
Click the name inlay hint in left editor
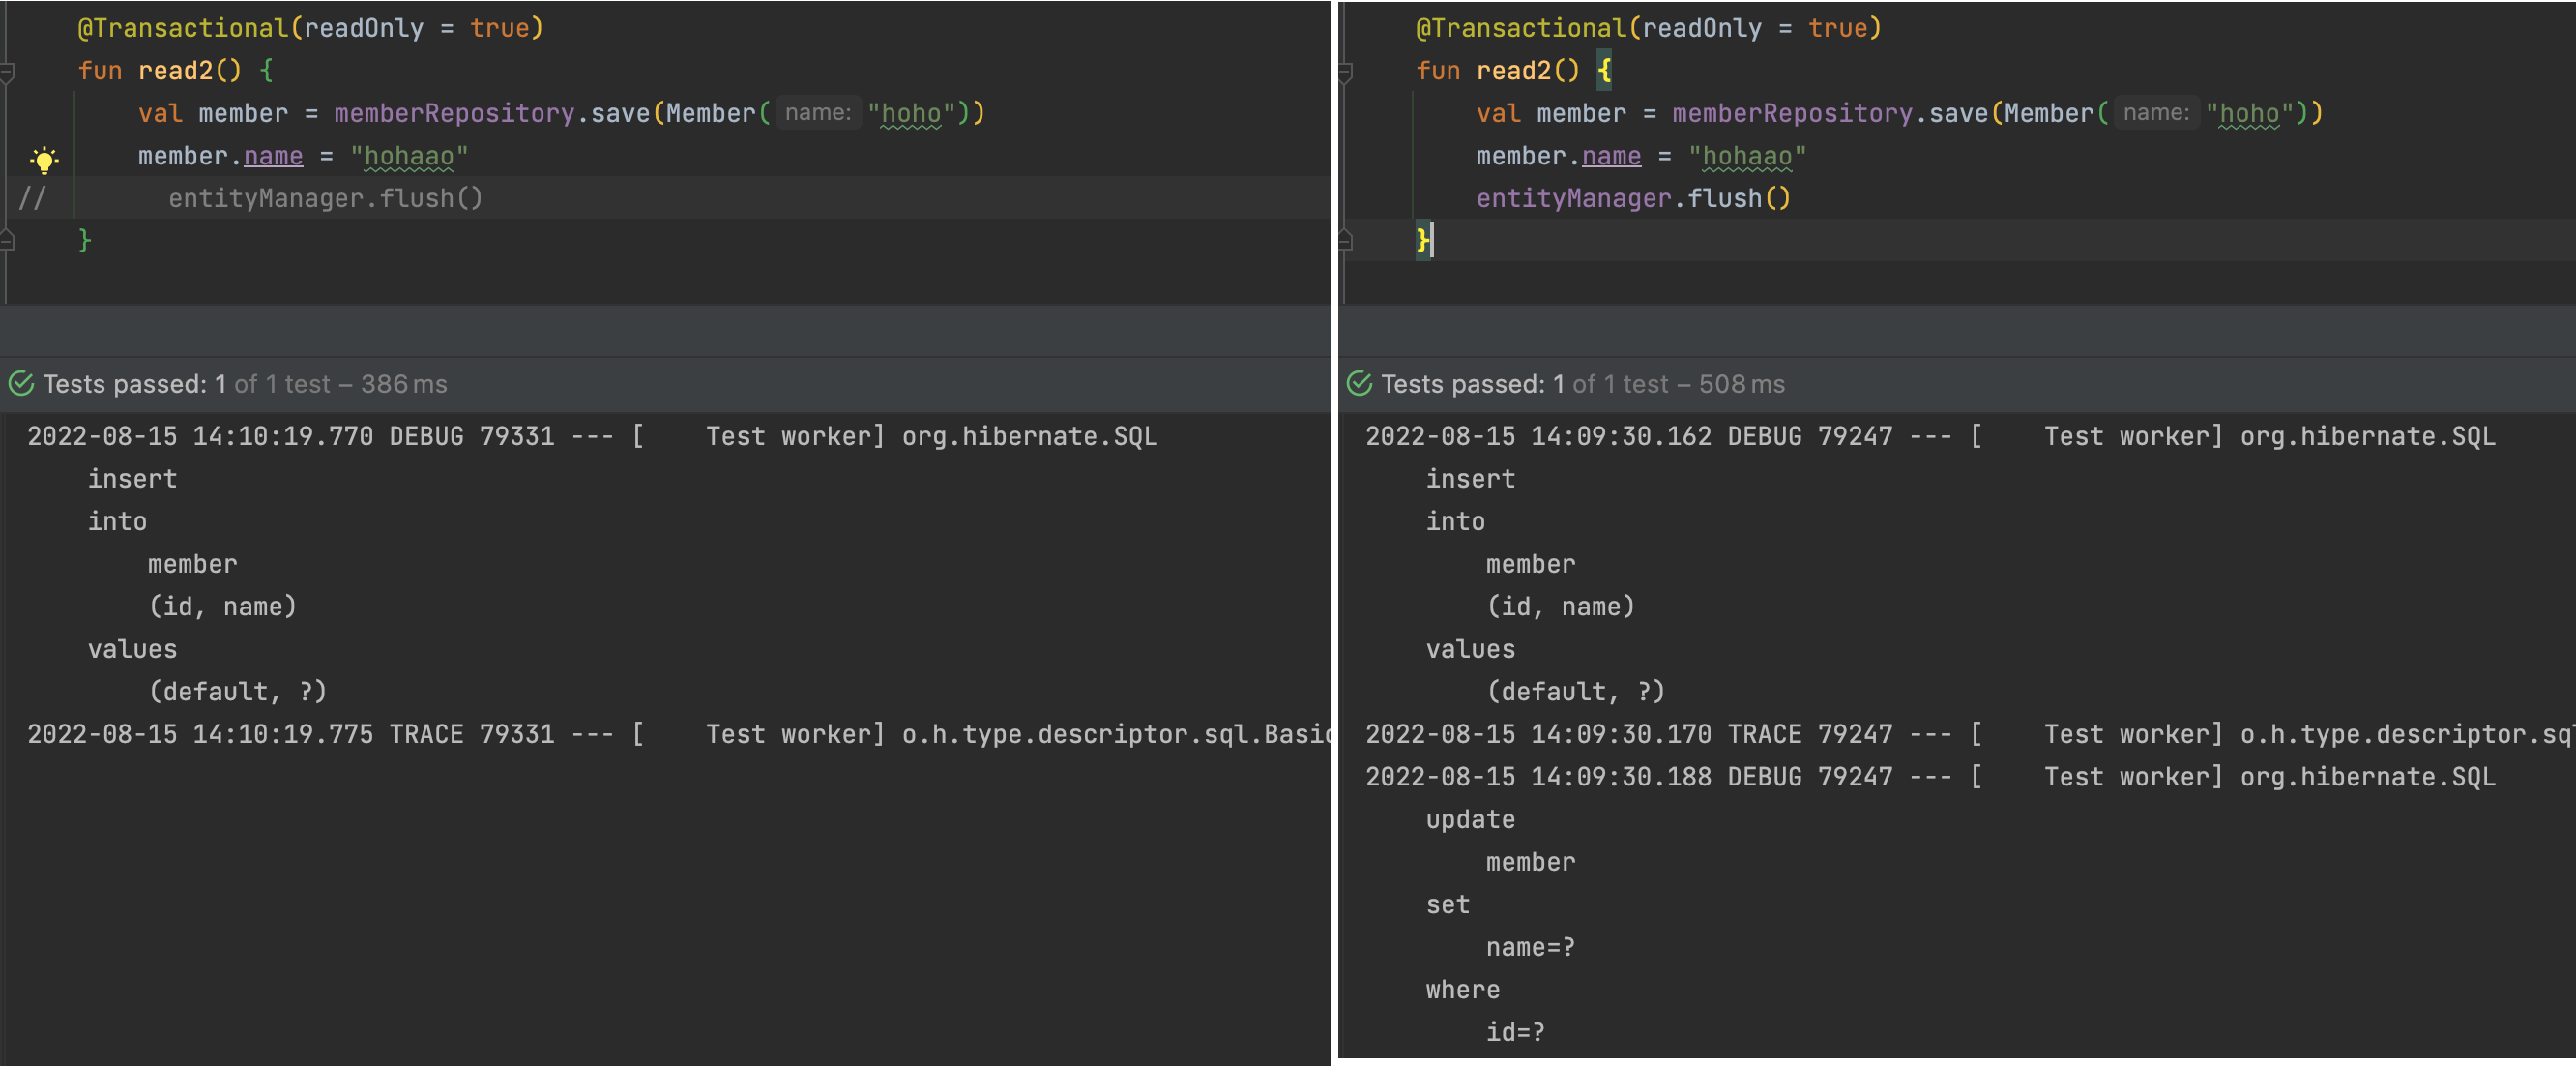click(x=817, y=113)
